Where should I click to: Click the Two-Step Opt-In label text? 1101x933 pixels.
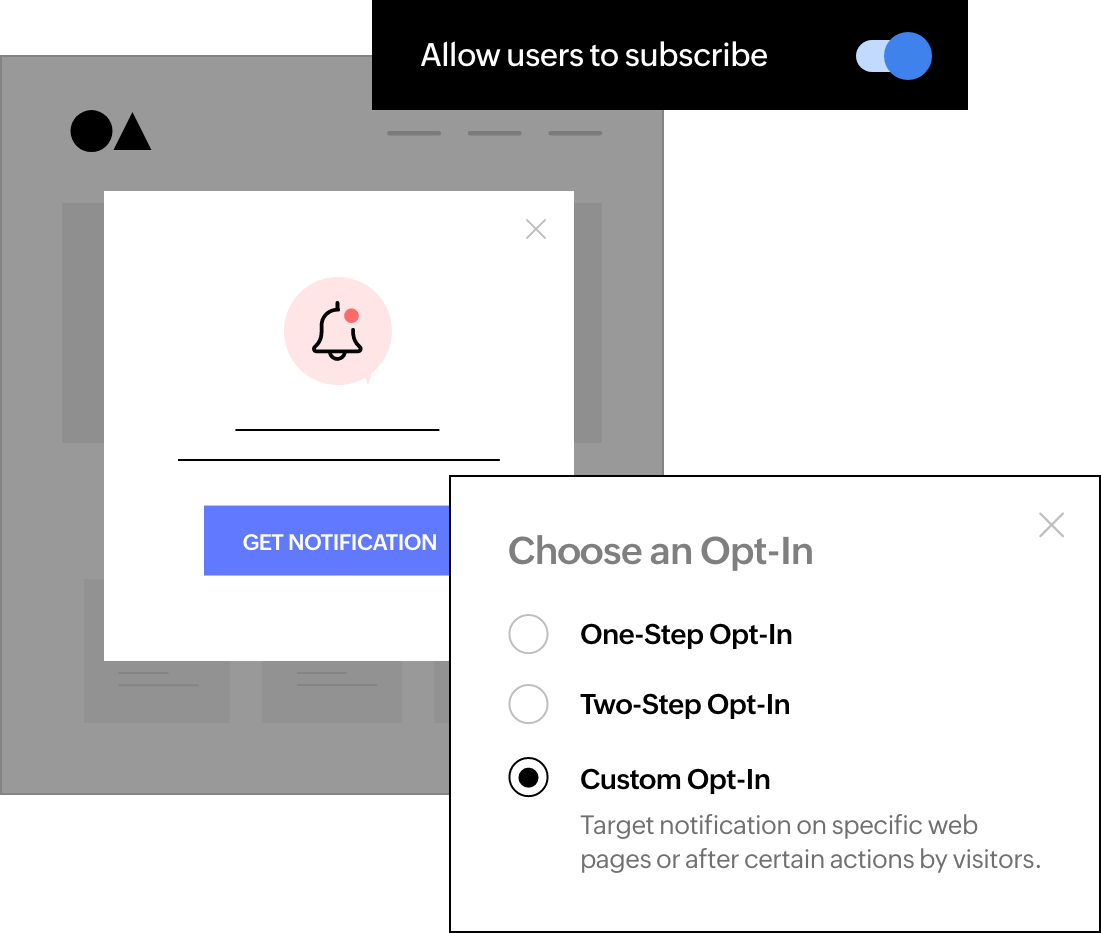685,705
